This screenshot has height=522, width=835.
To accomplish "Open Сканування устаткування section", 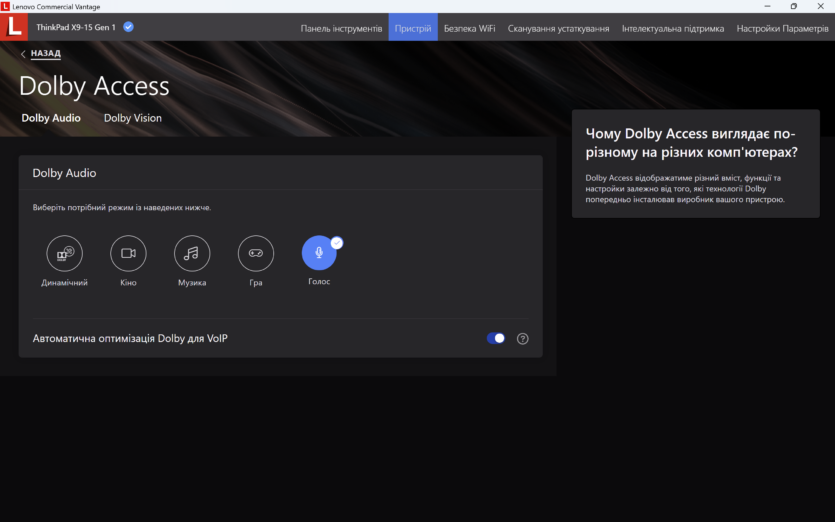I will (x=559, y=28).
